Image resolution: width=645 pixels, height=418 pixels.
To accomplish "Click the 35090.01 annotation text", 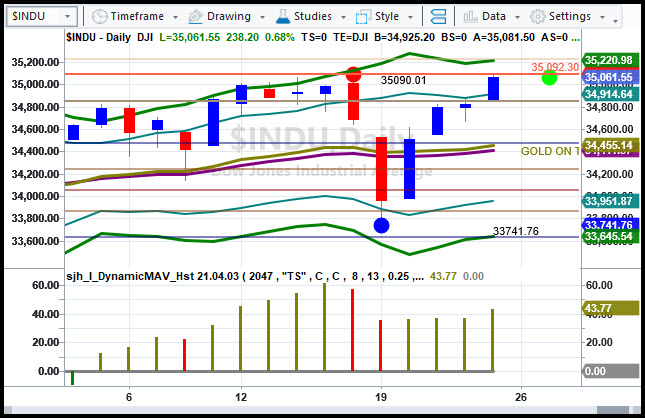I will pos(403,80).
